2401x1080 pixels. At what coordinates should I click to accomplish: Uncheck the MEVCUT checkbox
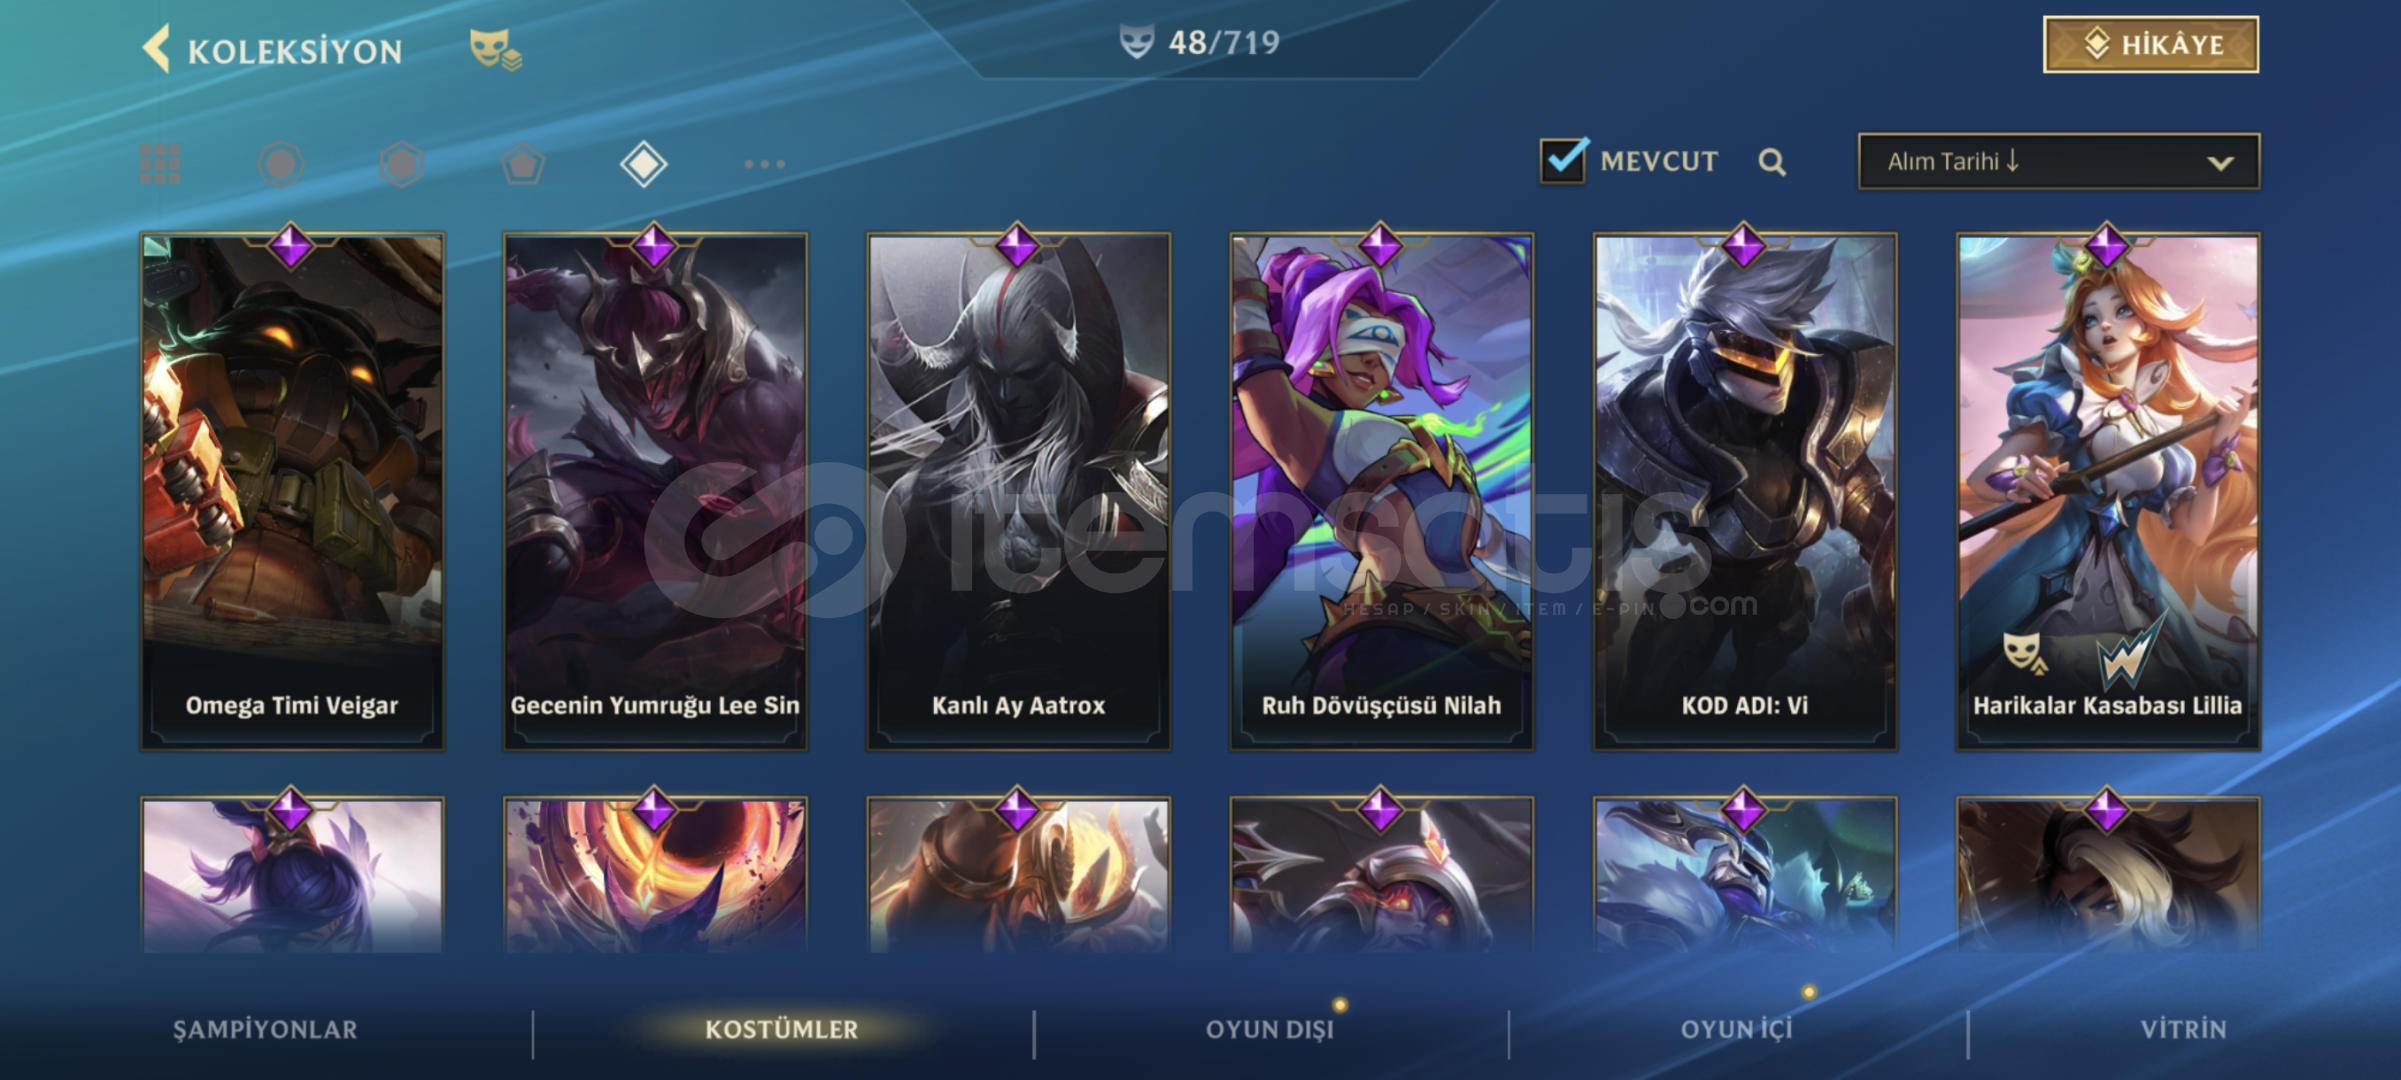[x=1563, y=161]
